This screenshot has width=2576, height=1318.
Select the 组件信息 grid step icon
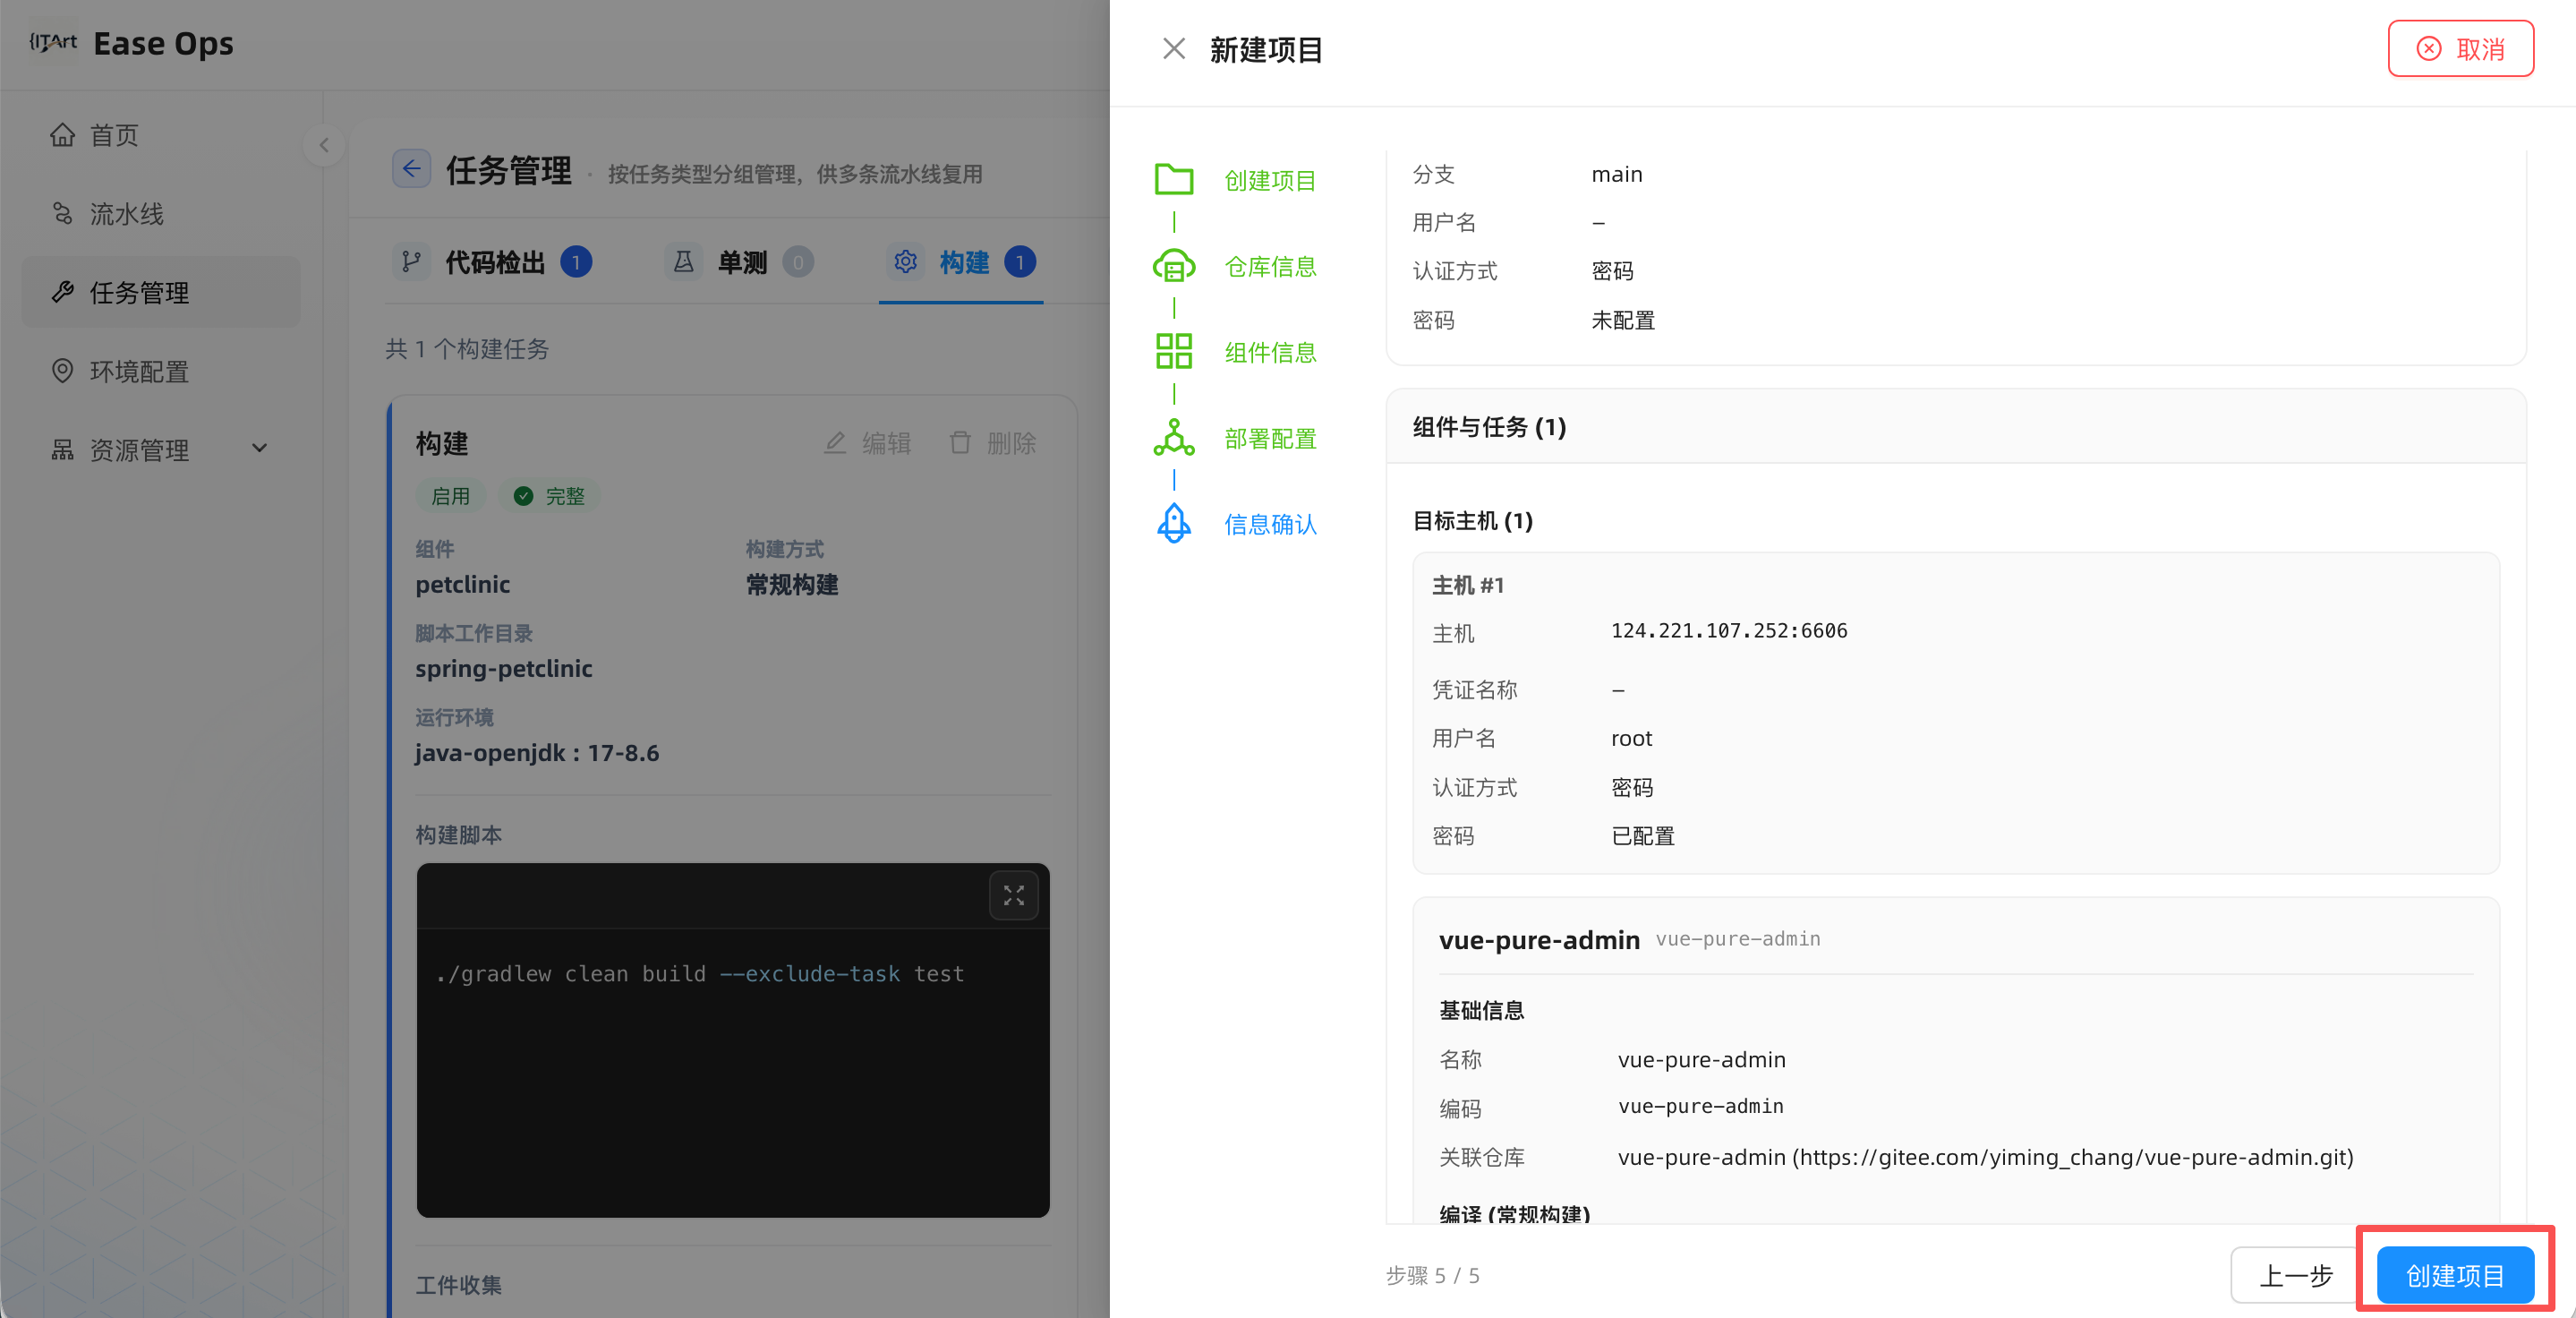coord(1174,352)
